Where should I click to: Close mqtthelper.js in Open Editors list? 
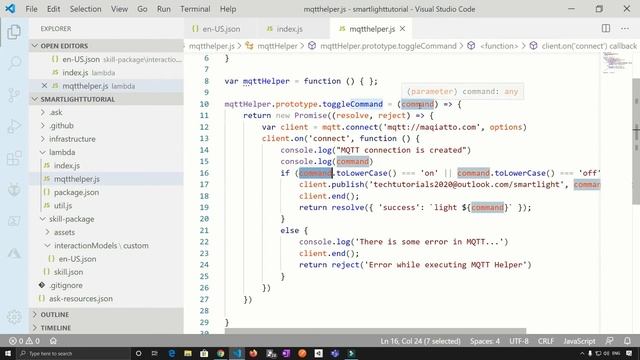tap(44, 86)
